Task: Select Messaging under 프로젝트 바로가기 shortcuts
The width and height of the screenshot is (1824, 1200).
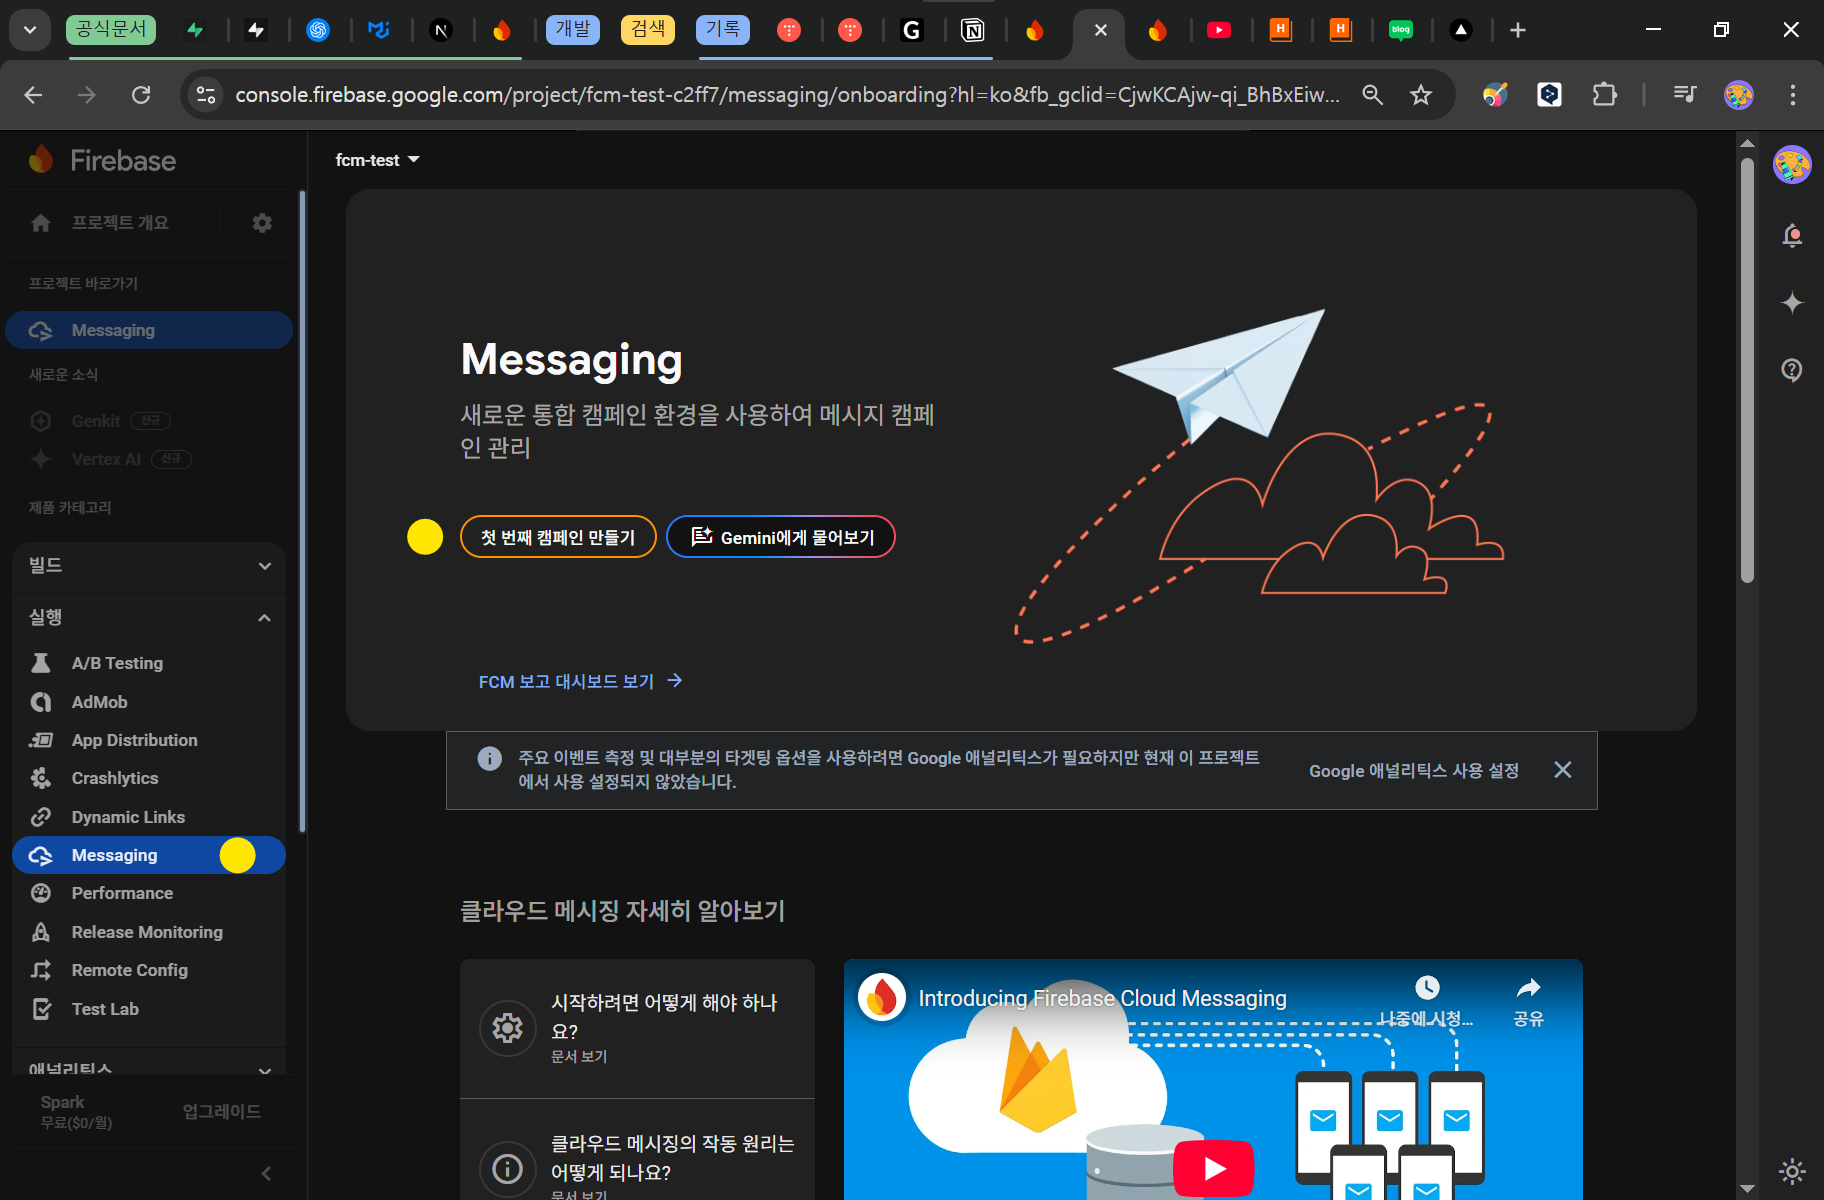Action: tap(149, 330)
